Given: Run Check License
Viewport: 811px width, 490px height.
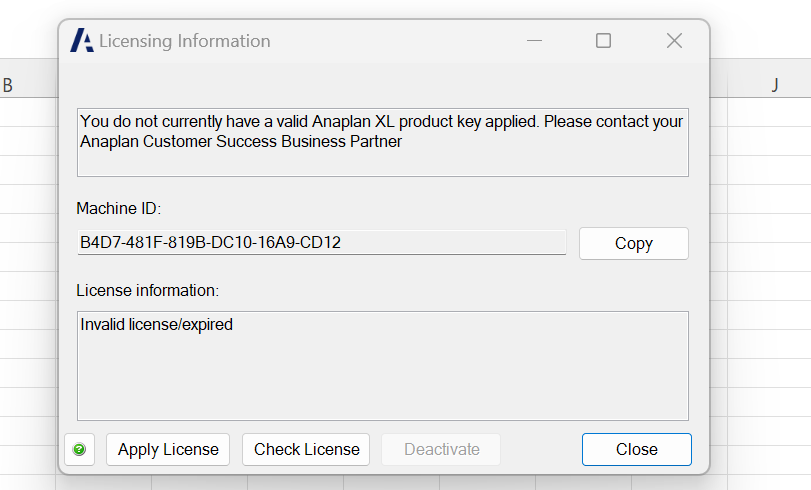Looking at the screenshot, I should click(x=306, y=450).
